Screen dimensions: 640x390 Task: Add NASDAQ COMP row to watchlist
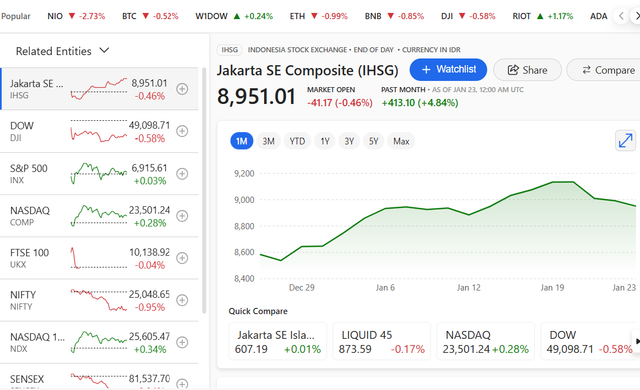182,216
